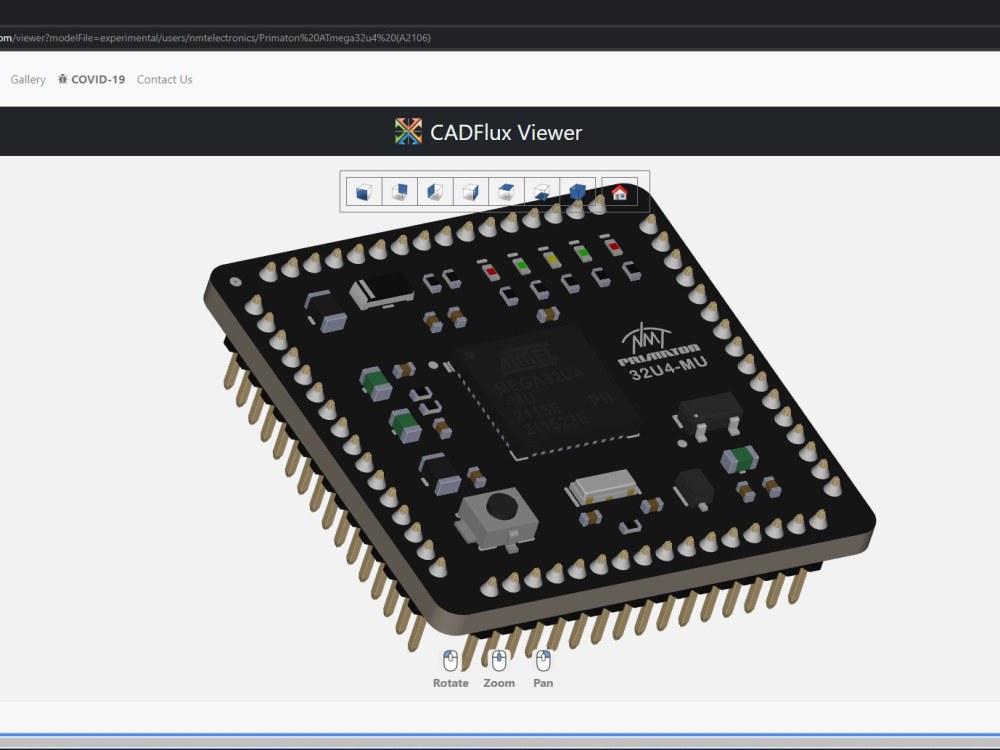The width and height of the screenshot is (1000, 750).
Task: Click the ATmega32U4 chip on the board model
Action: click(548, 390)
